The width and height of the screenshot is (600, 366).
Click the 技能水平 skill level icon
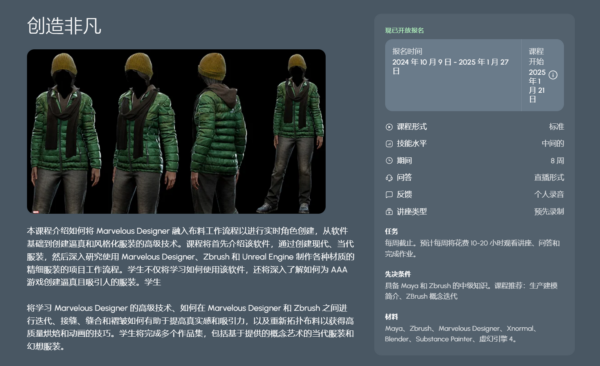[389, 144]
